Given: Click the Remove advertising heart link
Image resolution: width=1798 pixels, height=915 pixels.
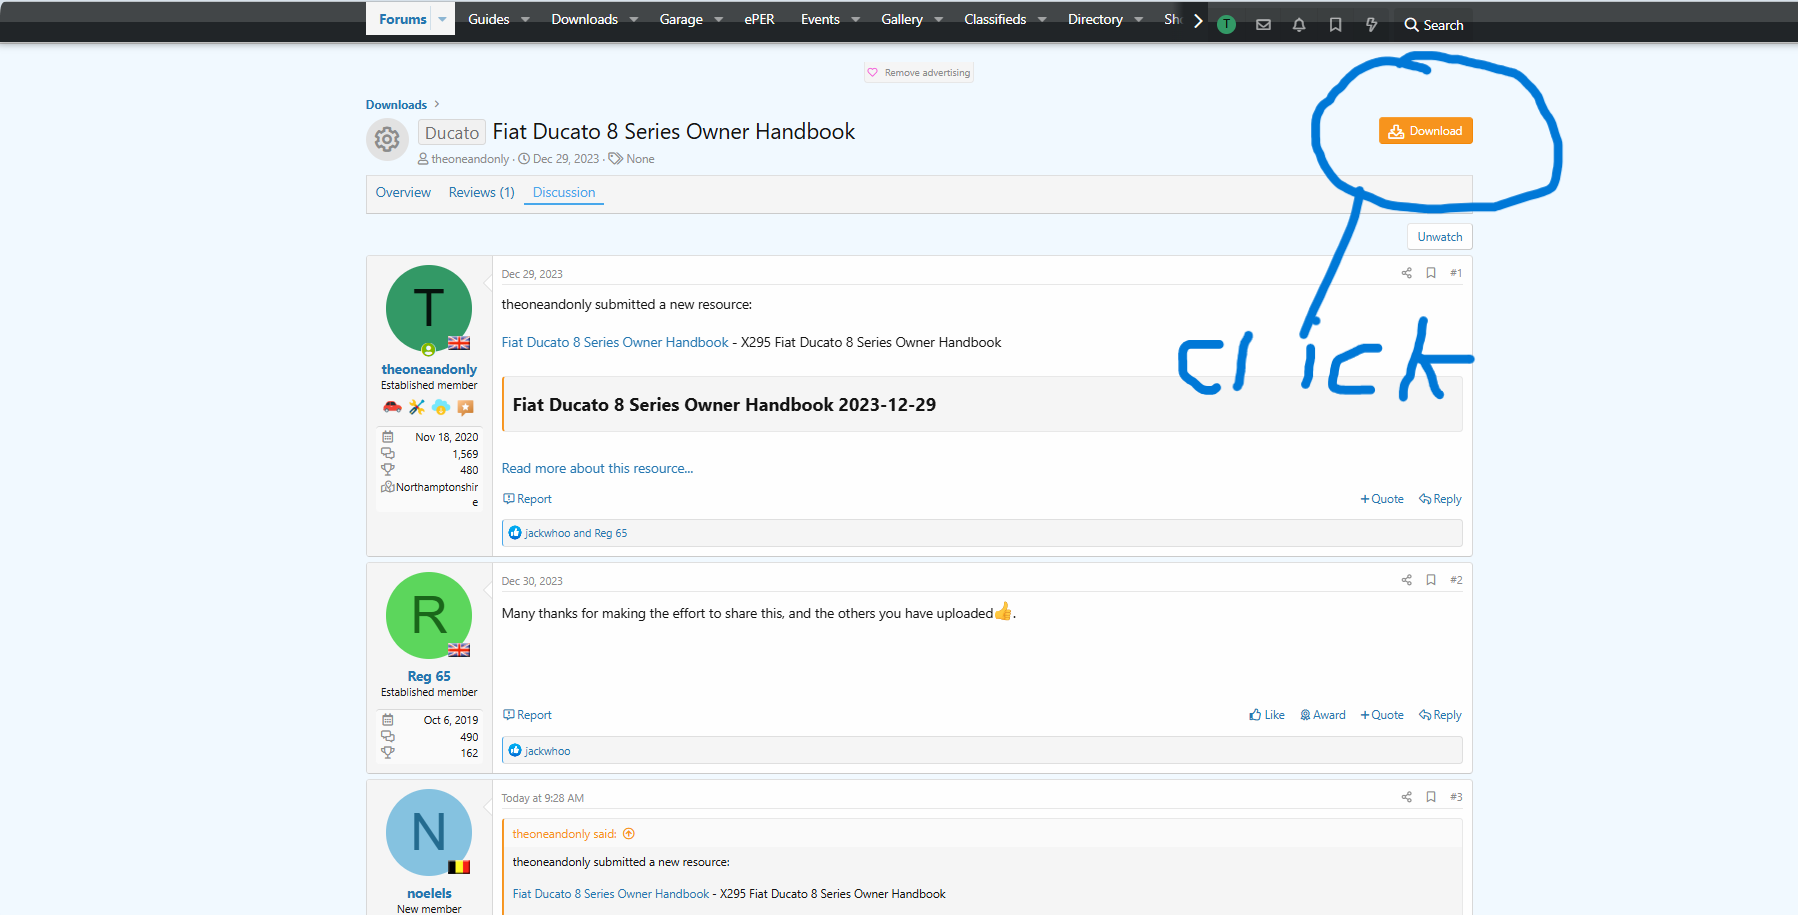Looking at the screenshot, I should 919,73.
